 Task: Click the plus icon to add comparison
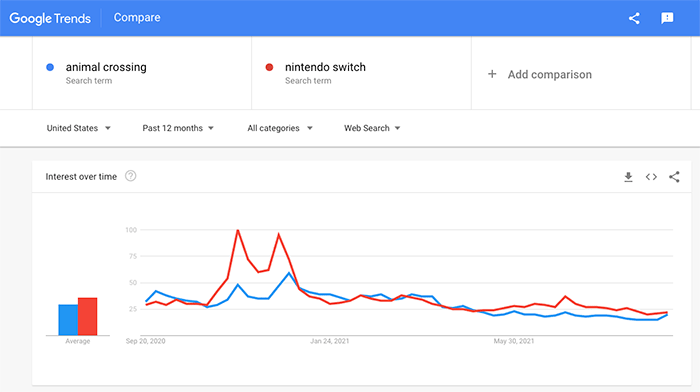pyautogui.click(x=492, y=74)
